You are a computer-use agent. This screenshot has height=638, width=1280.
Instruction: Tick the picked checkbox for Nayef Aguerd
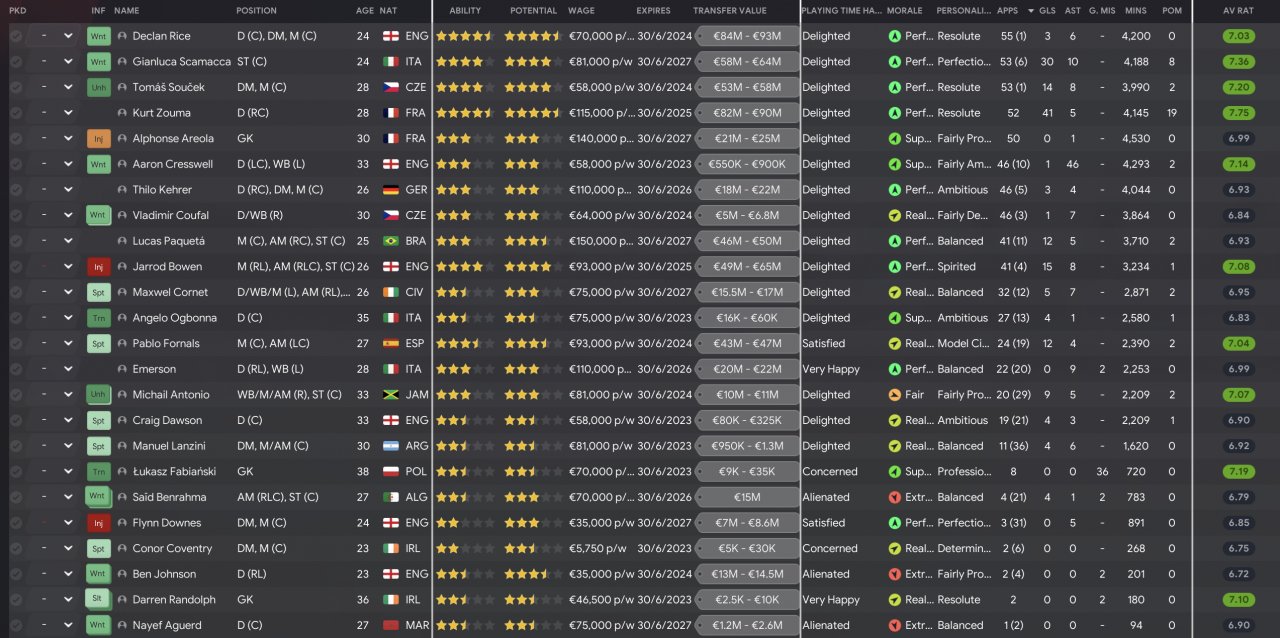coord(16,625)
